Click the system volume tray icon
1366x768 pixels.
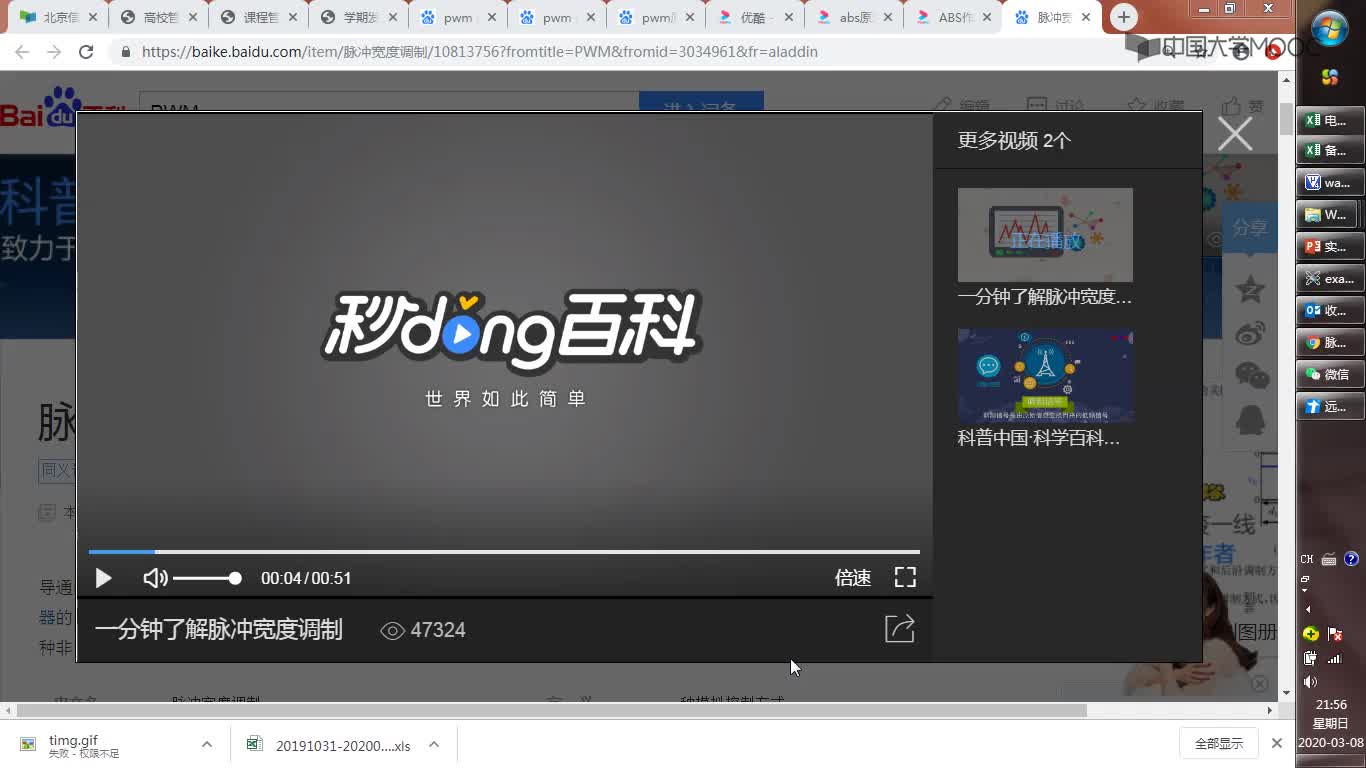pos(1311,682)
